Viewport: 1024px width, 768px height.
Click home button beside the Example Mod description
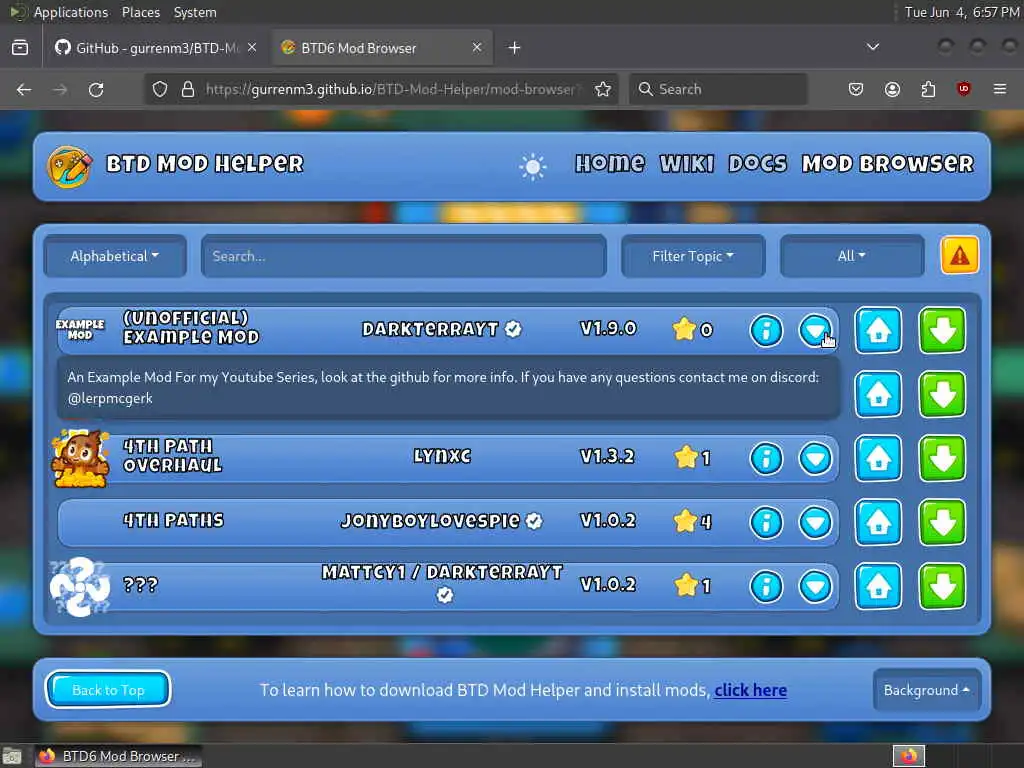[x=878, y=394]
